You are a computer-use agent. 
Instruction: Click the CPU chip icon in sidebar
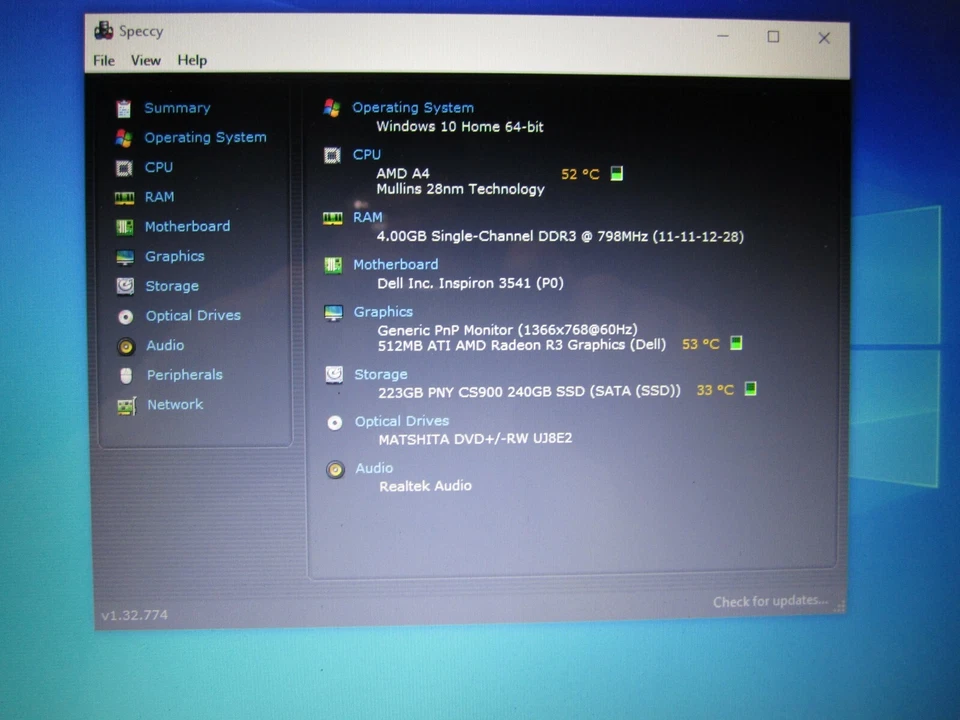pyautogui.click(x=124, y=168)
